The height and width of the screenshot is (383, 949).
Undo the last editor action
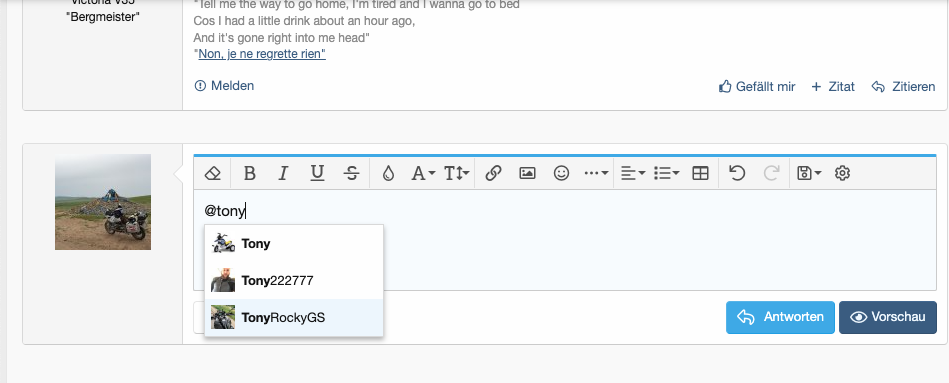pos(737,174)
